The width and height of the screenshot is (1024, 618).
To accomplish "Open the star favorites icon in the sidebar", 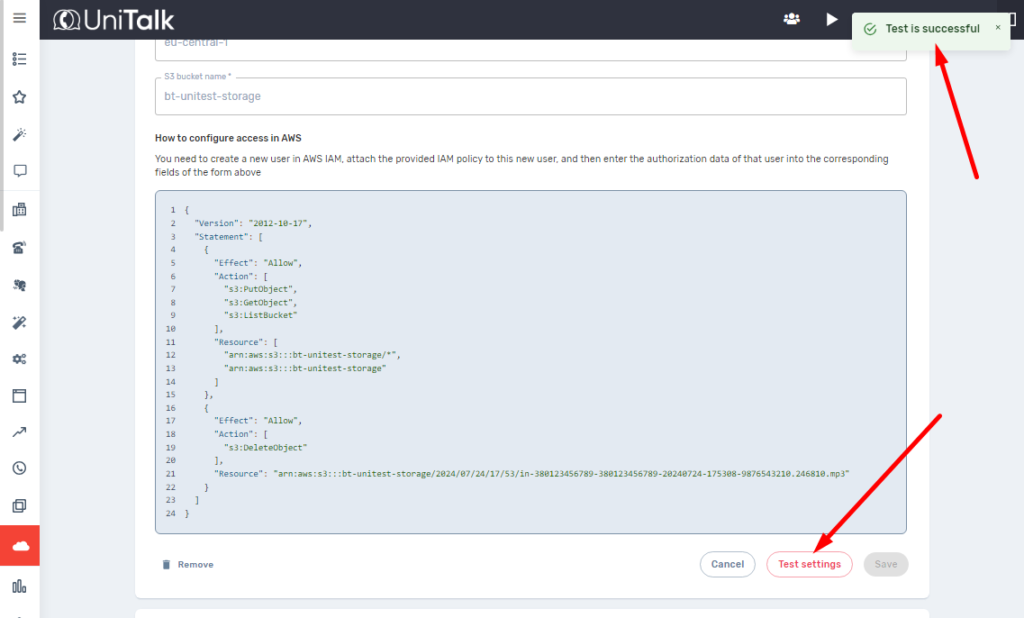I will 19,97.
